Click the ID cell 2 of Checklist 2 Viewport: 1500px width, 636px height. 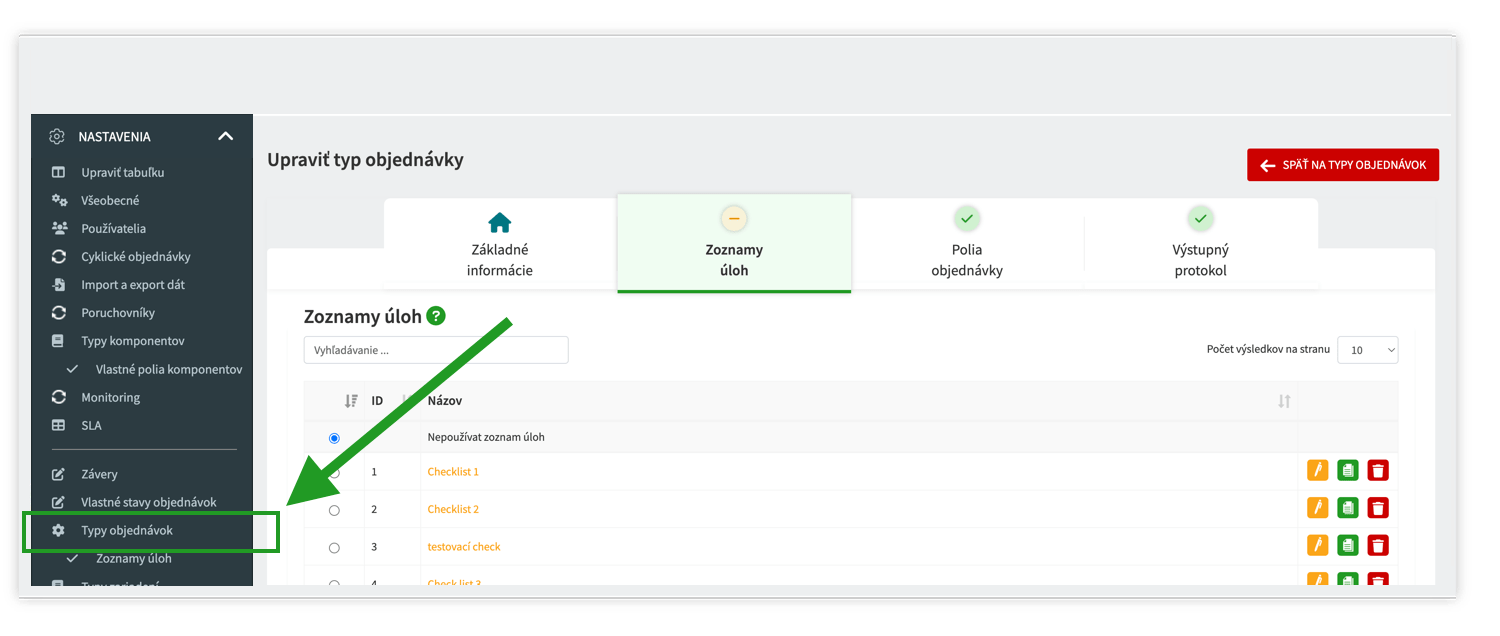coord(374,510)
